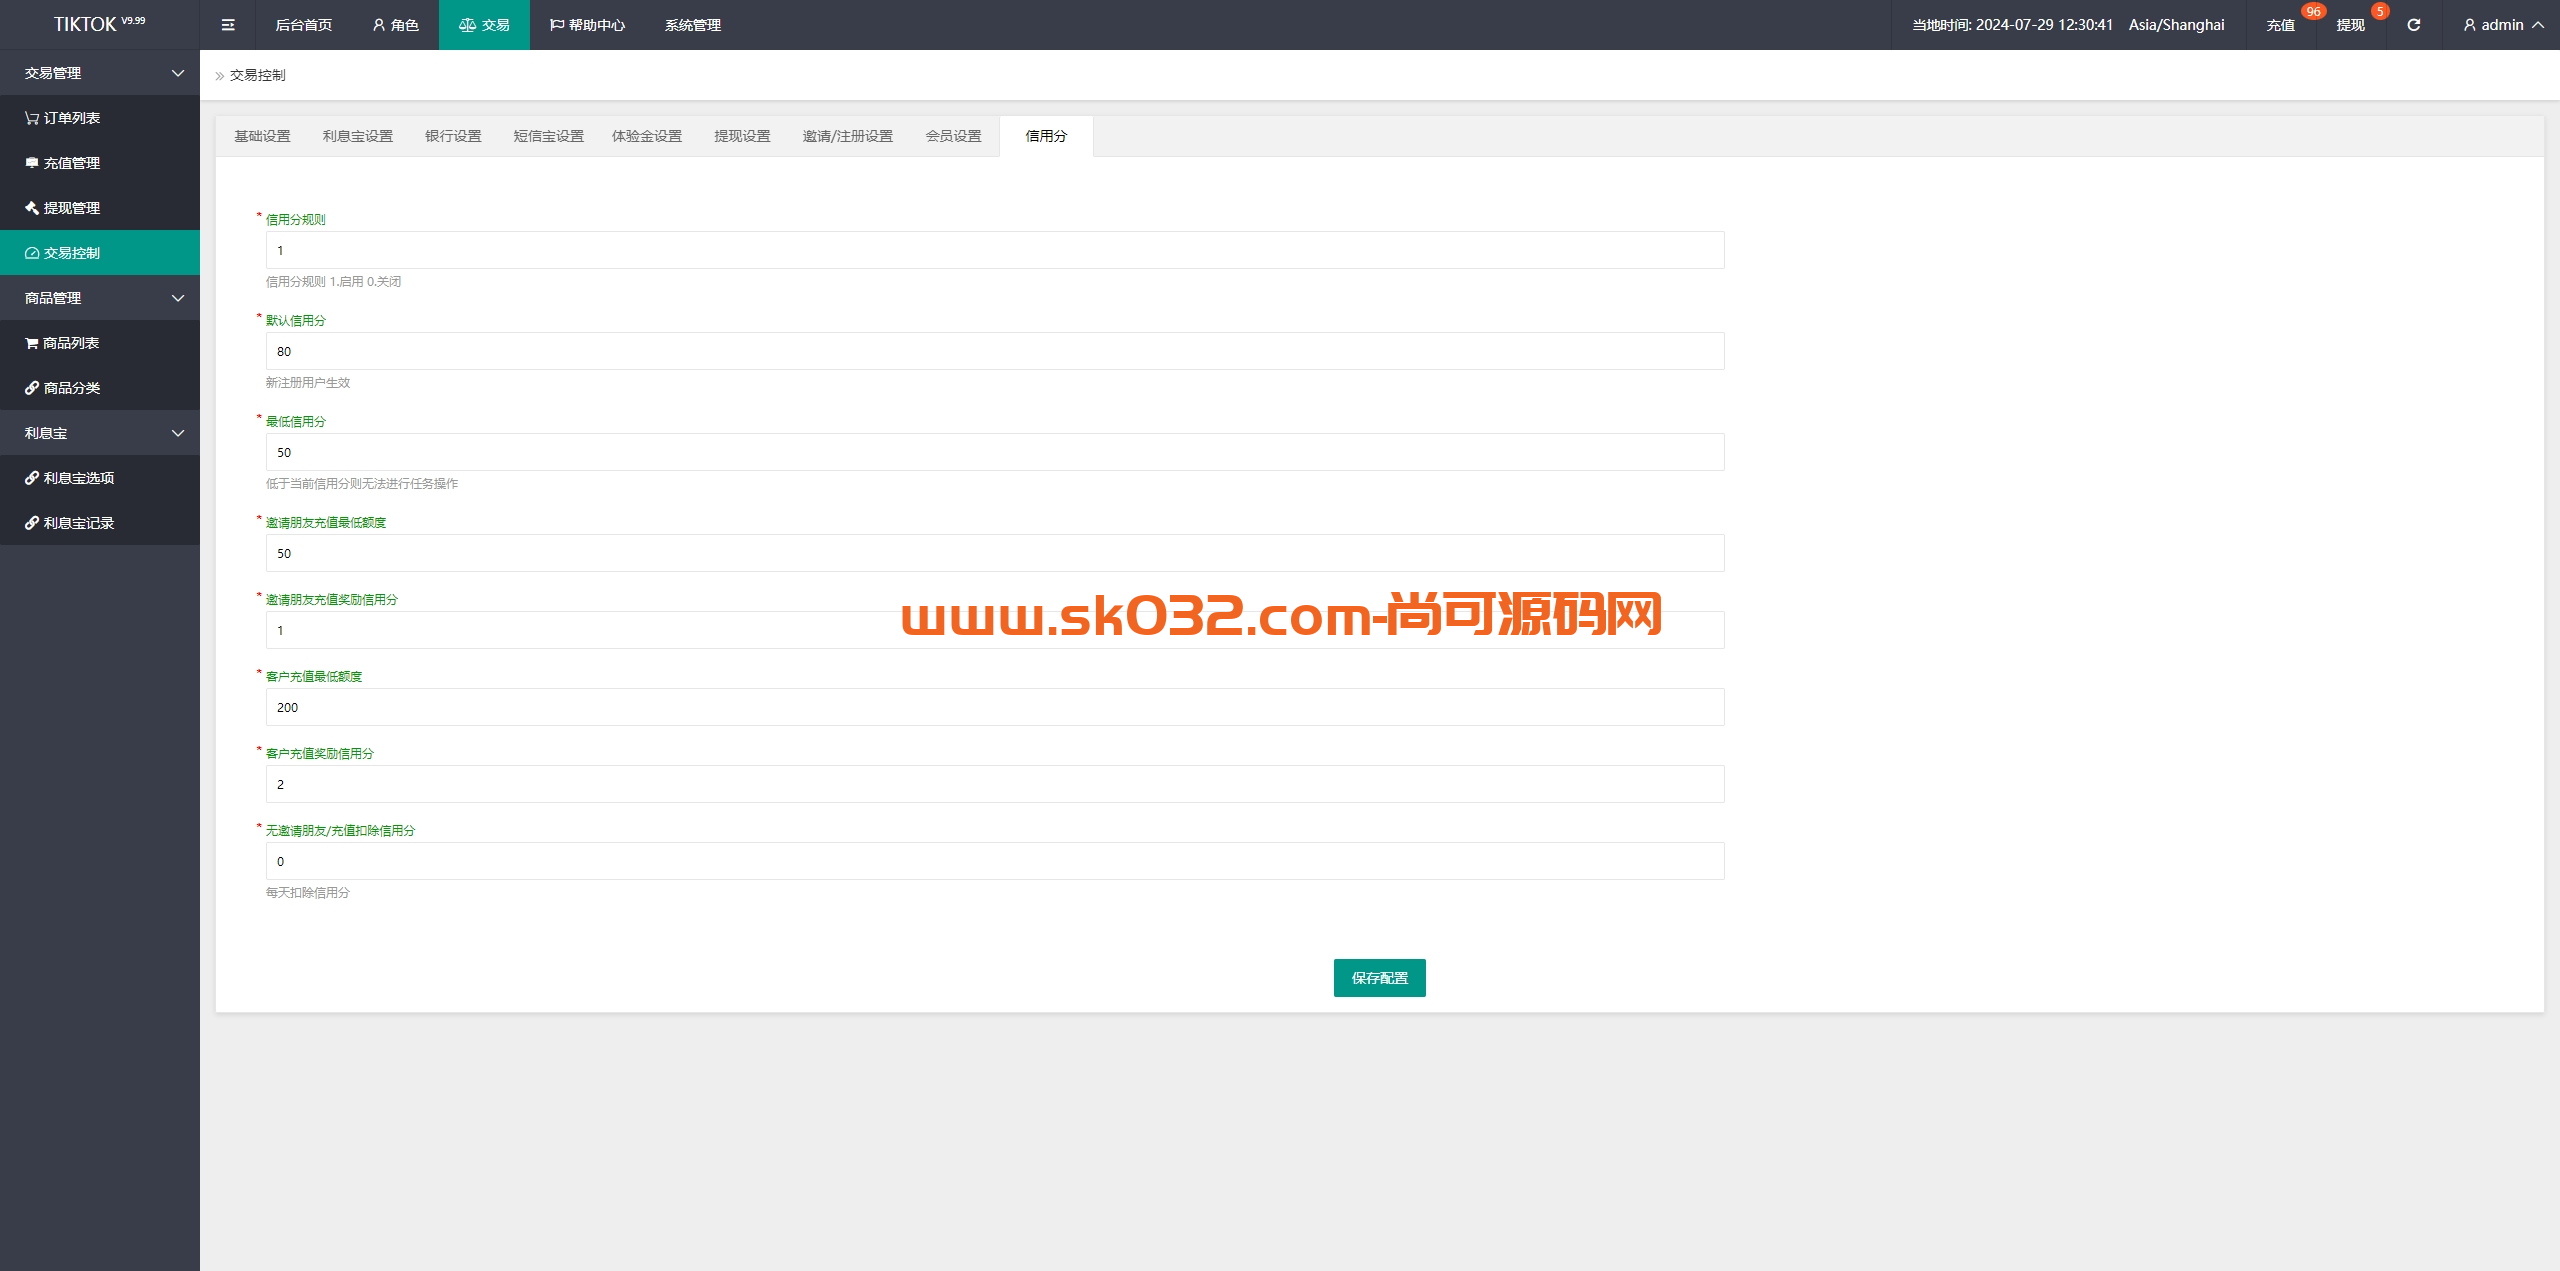Switch to the 提现设置 tab
The image size is (2560, 1271).
coord(742,136)
